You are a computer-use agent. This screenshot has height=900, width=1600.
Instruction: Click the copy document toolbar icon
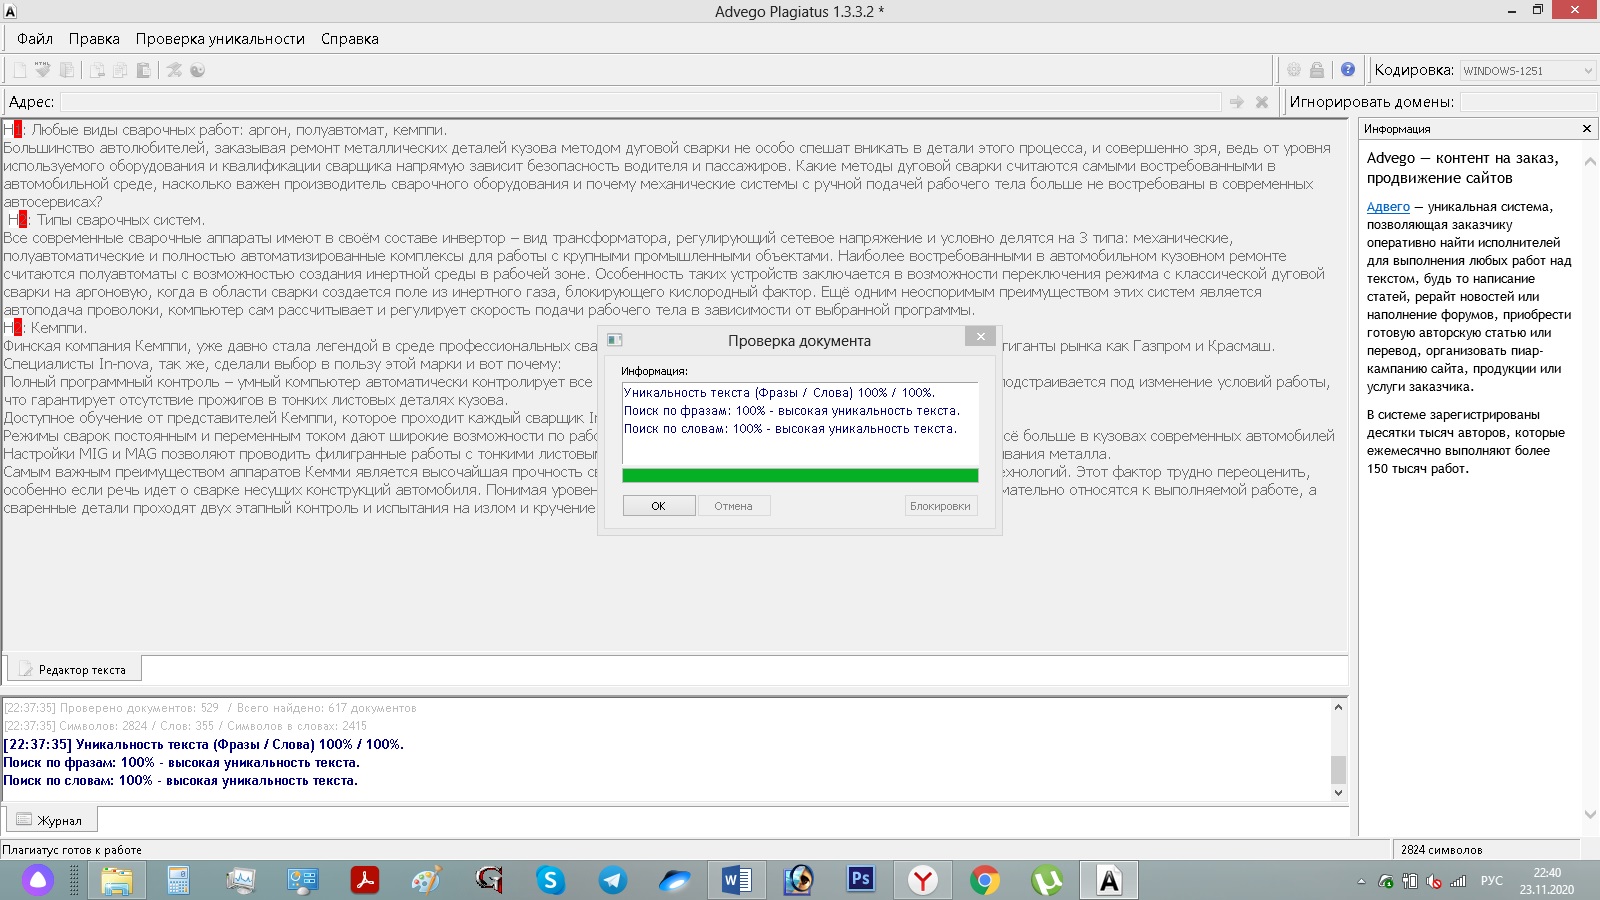click(67, 70)
